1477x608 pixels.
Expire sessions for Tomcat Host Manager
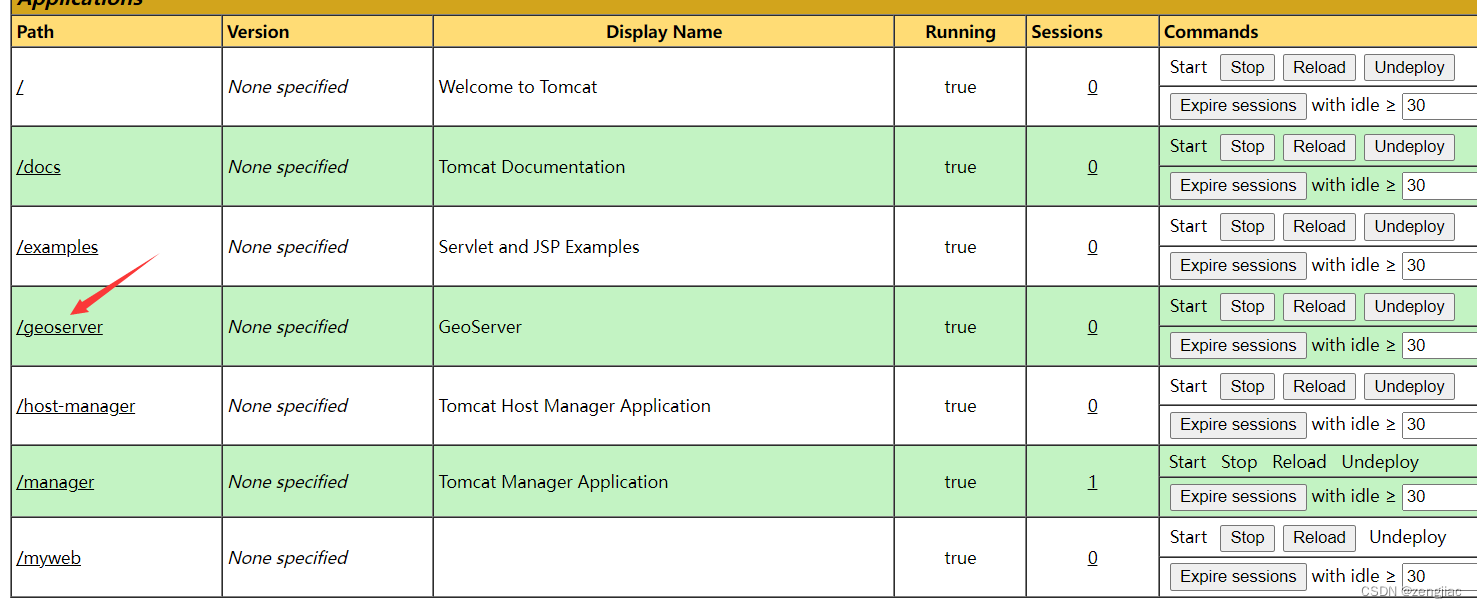[1238, 424]
